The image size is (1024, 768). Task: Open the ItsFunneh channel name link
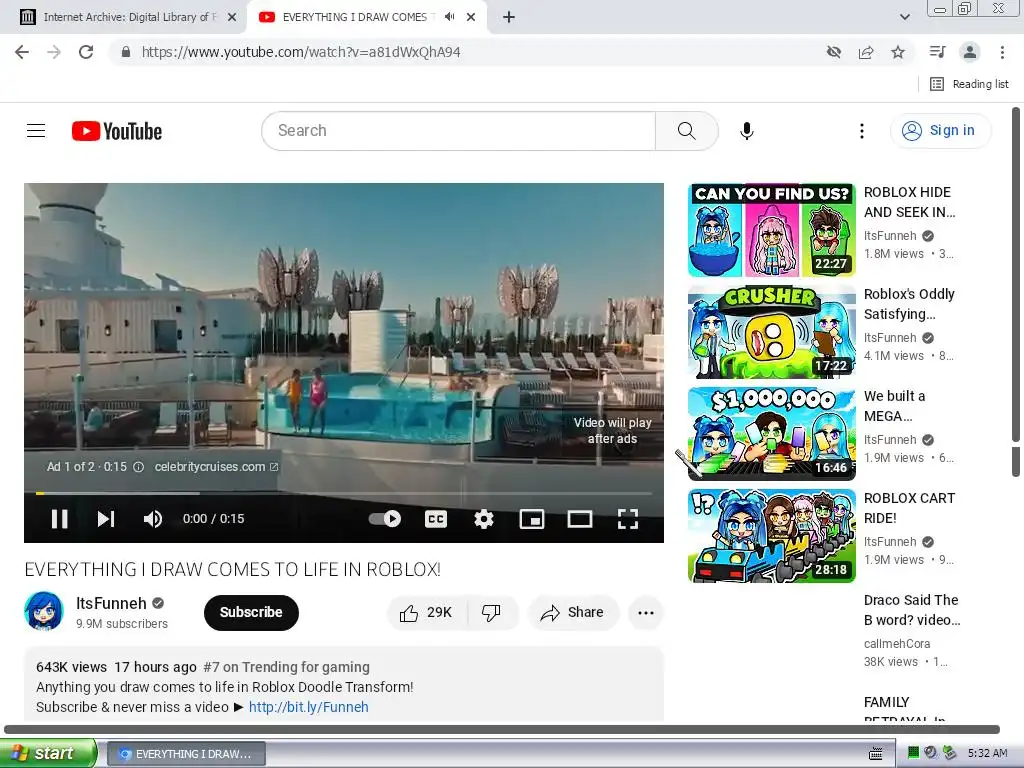[x=111, y=603]
